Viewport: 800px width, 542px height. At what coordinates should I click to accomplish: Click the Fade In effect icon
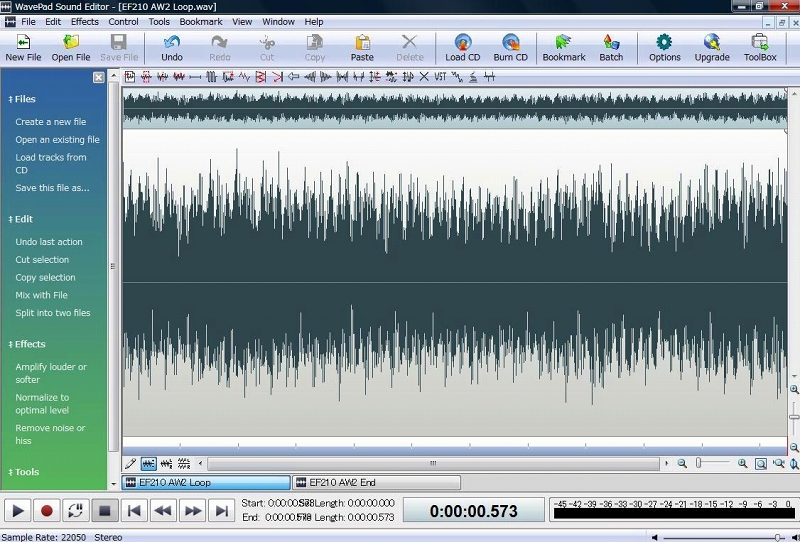pos(310,77)
